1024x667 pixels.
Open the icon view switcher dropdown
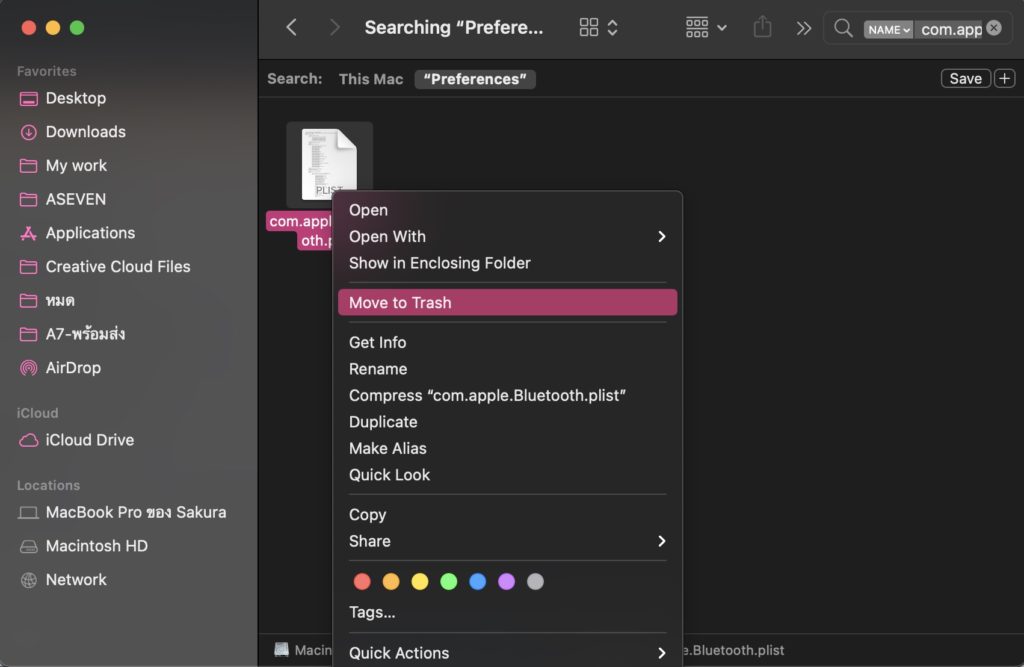tap(599, 28)
